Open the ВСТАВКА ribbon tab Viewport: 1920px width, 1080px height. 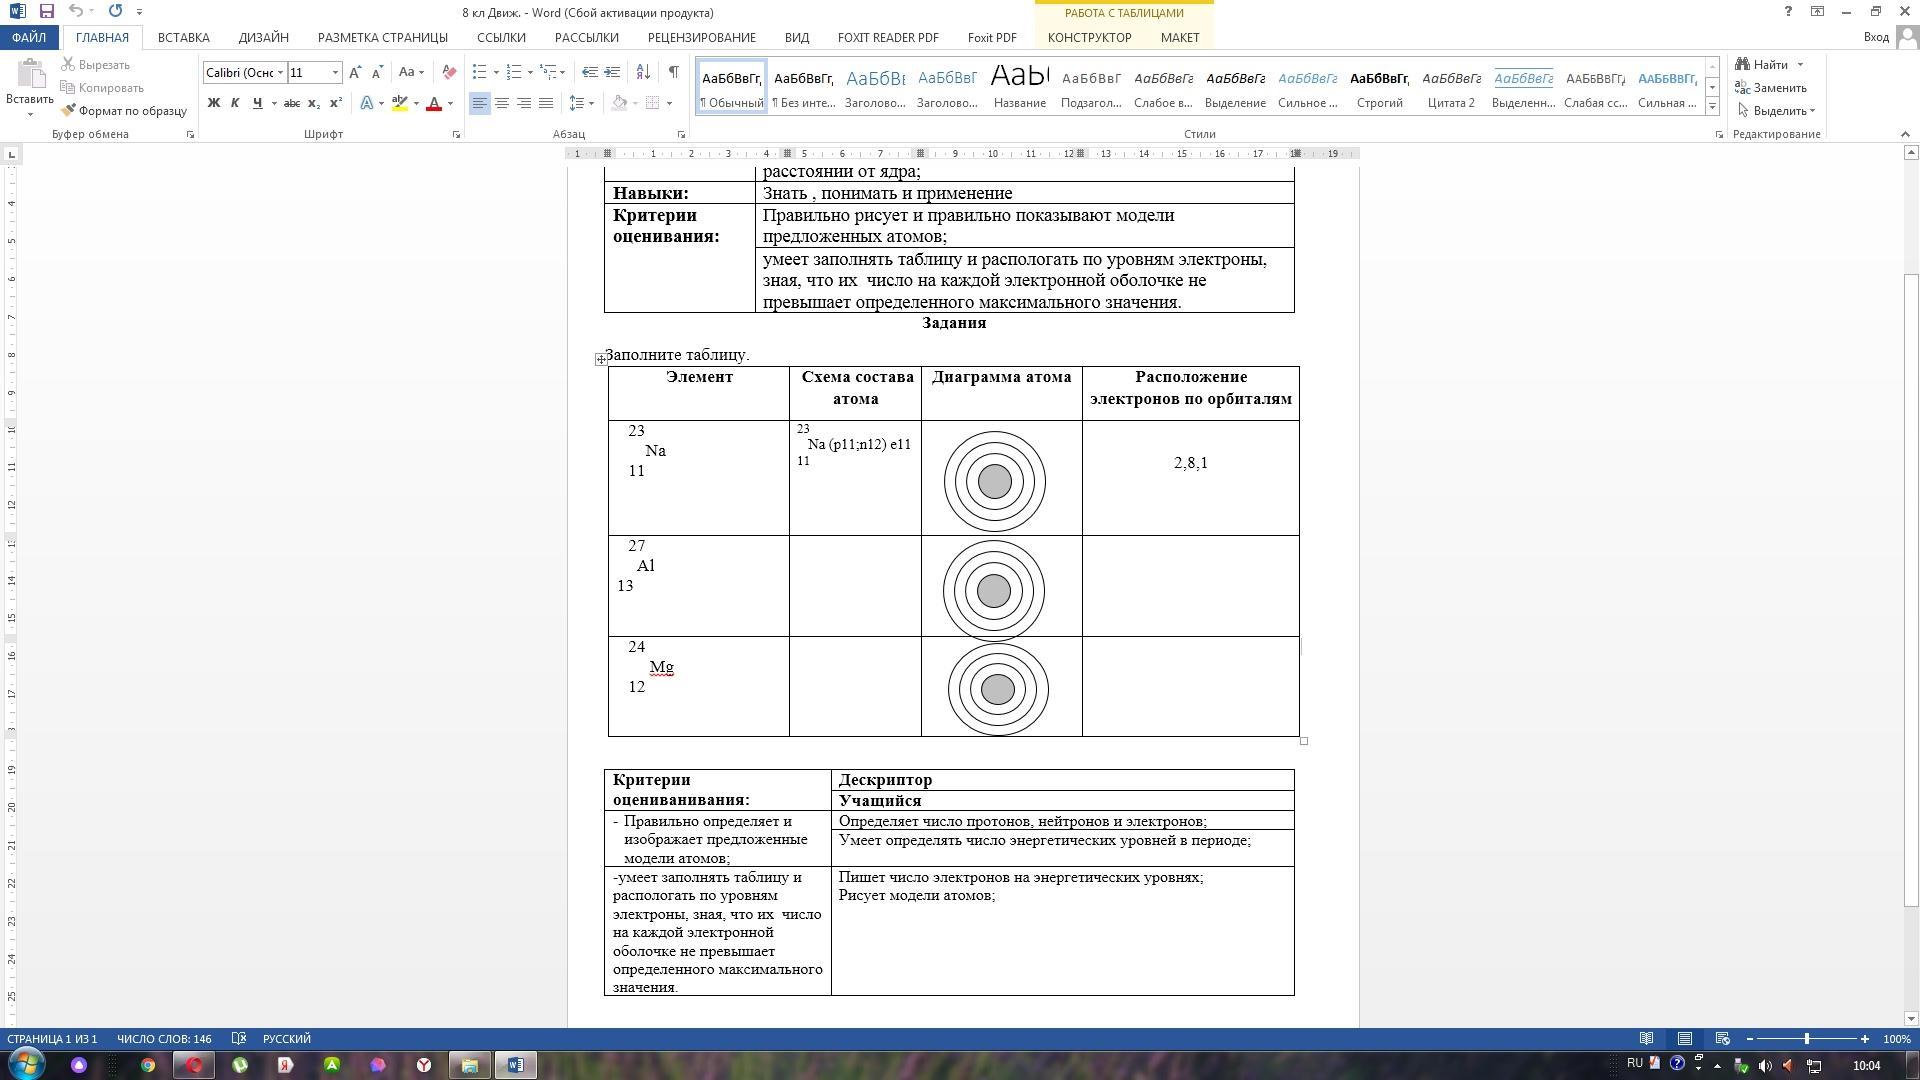point(183,37)
